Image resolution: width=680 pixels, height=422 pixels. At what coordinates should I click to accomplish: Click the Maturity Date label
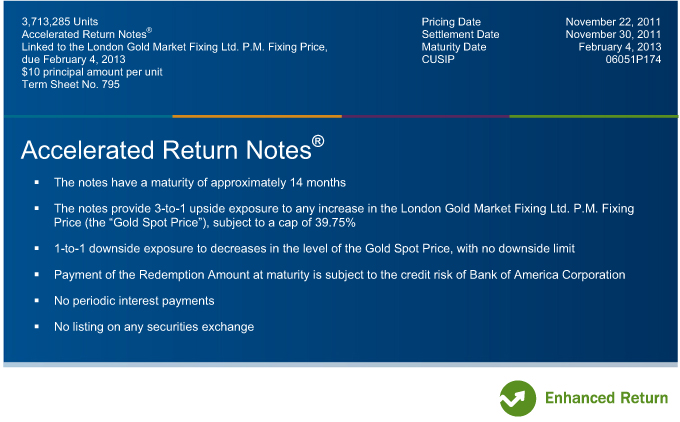454,47
